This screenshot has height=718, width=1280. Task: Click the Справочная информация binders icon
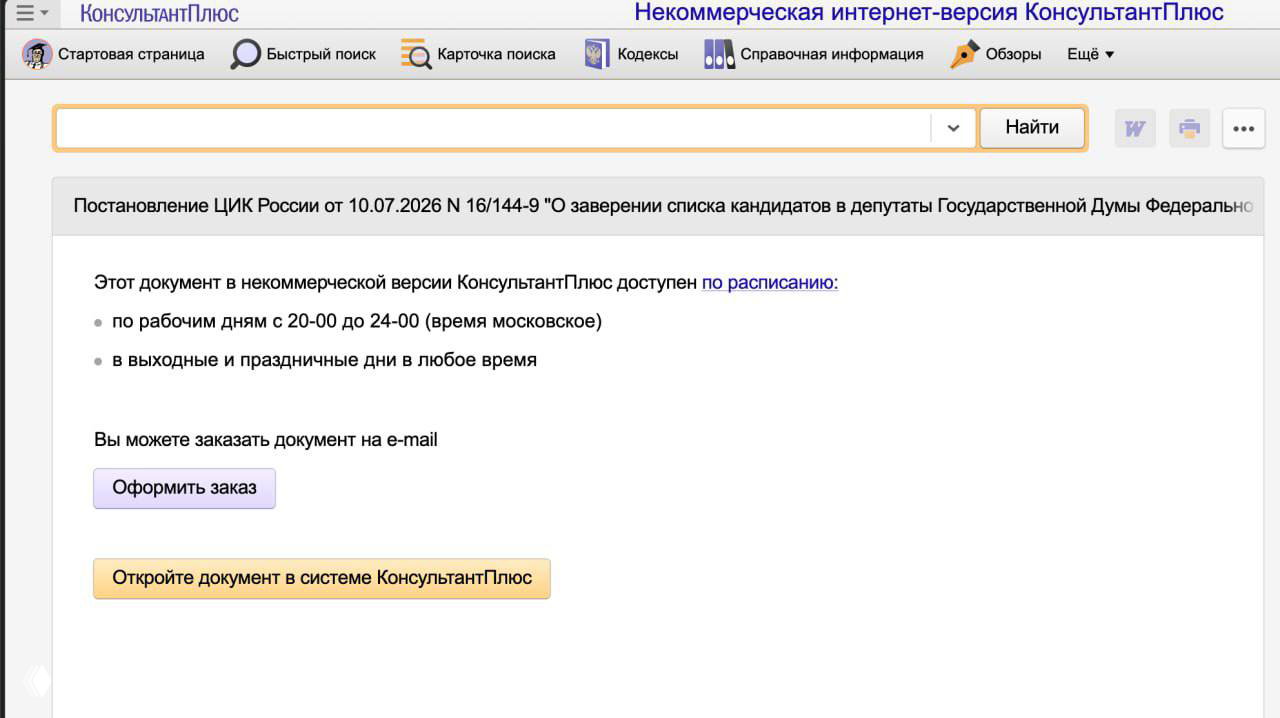point(719,54)
